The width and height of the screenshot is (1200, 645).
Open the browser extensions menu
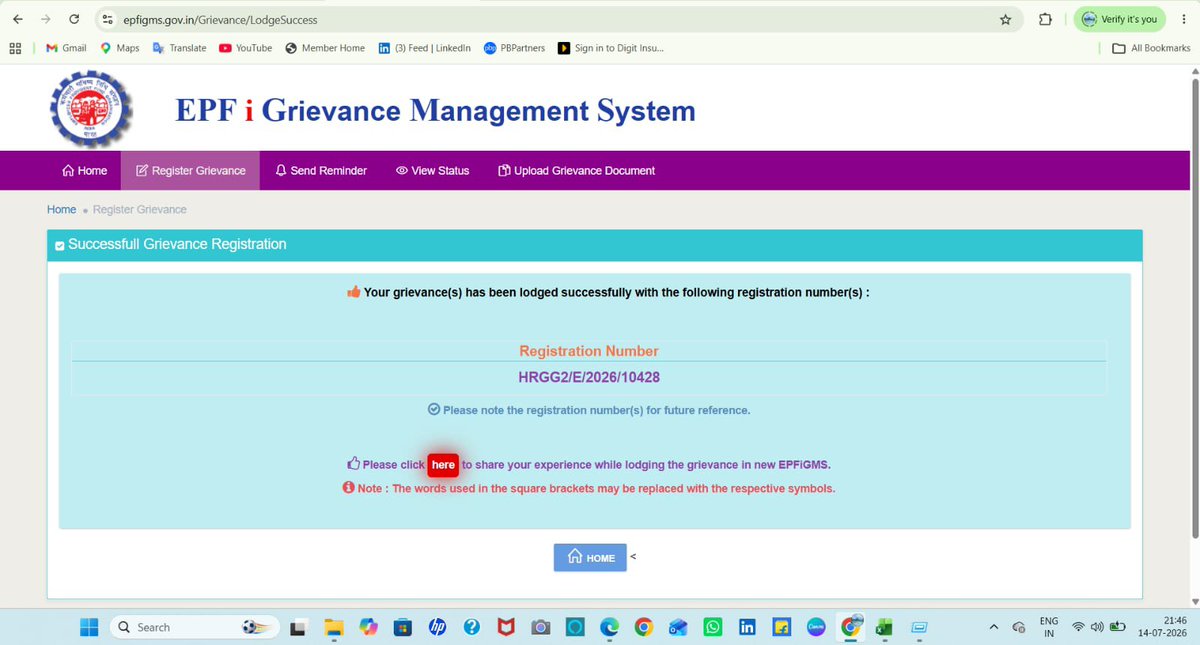pyautogui.click(x=1045, y=19)
